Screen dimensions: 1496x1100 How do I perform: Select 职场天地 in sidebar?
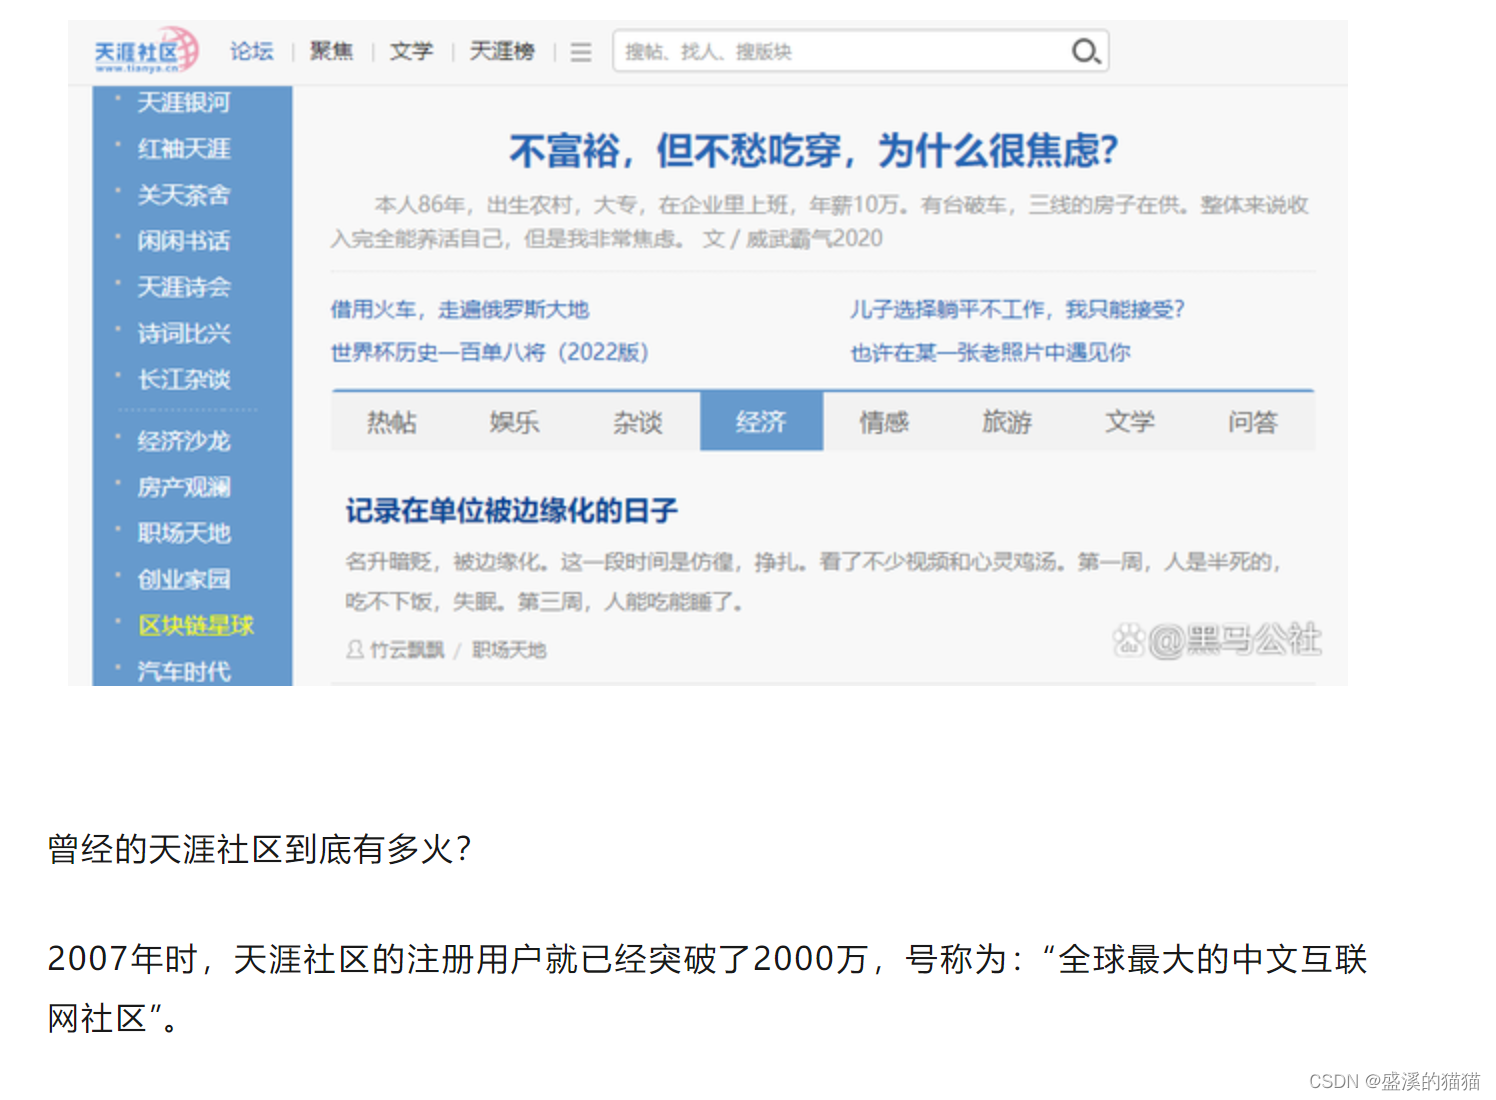coord(184,533)
